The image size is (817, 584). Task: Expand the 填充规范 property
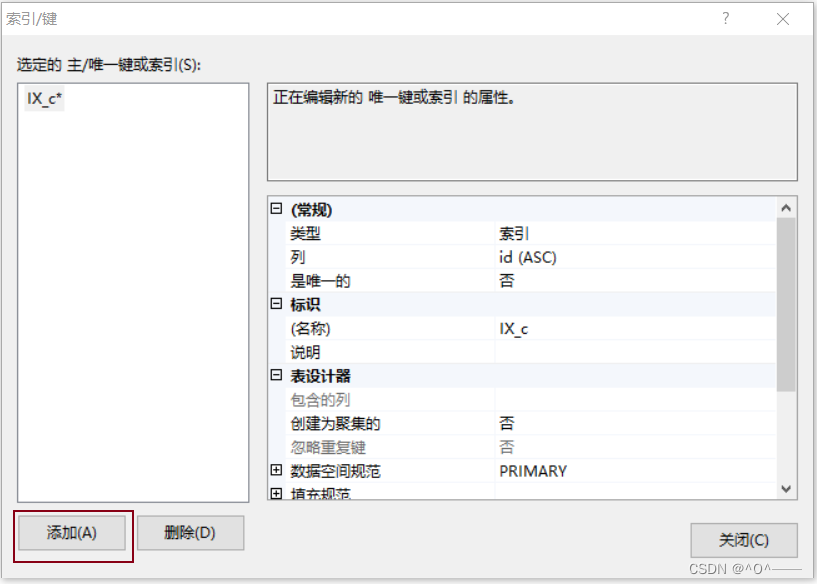tap(276, 493)
